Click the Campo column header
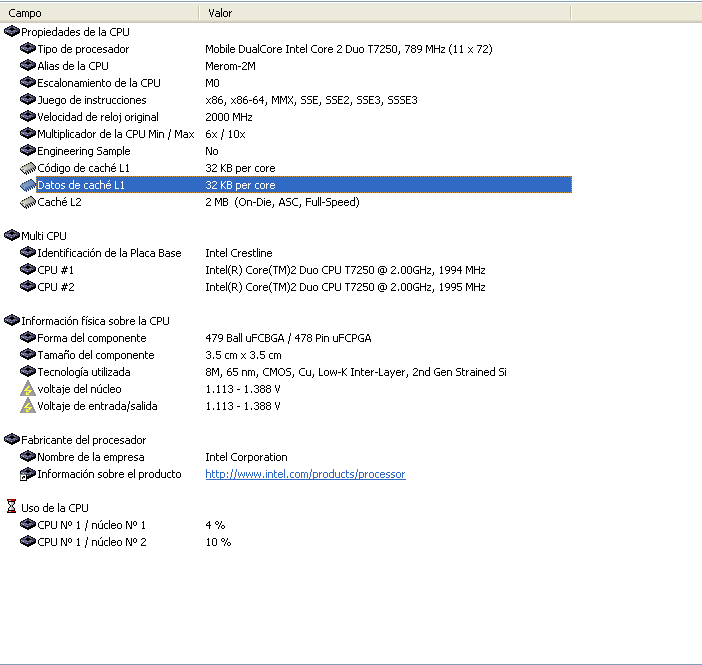 click(99, 13)
